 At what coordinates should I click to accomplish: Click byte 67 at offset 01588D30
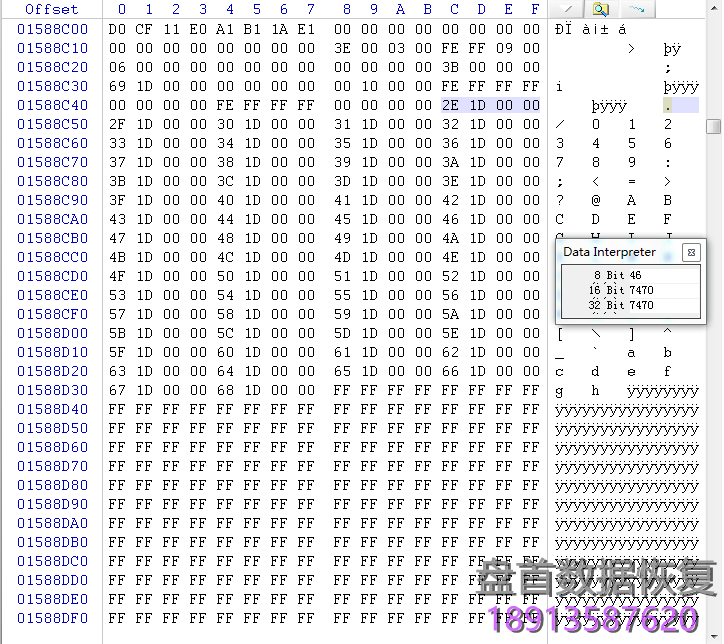click(117, 390)
